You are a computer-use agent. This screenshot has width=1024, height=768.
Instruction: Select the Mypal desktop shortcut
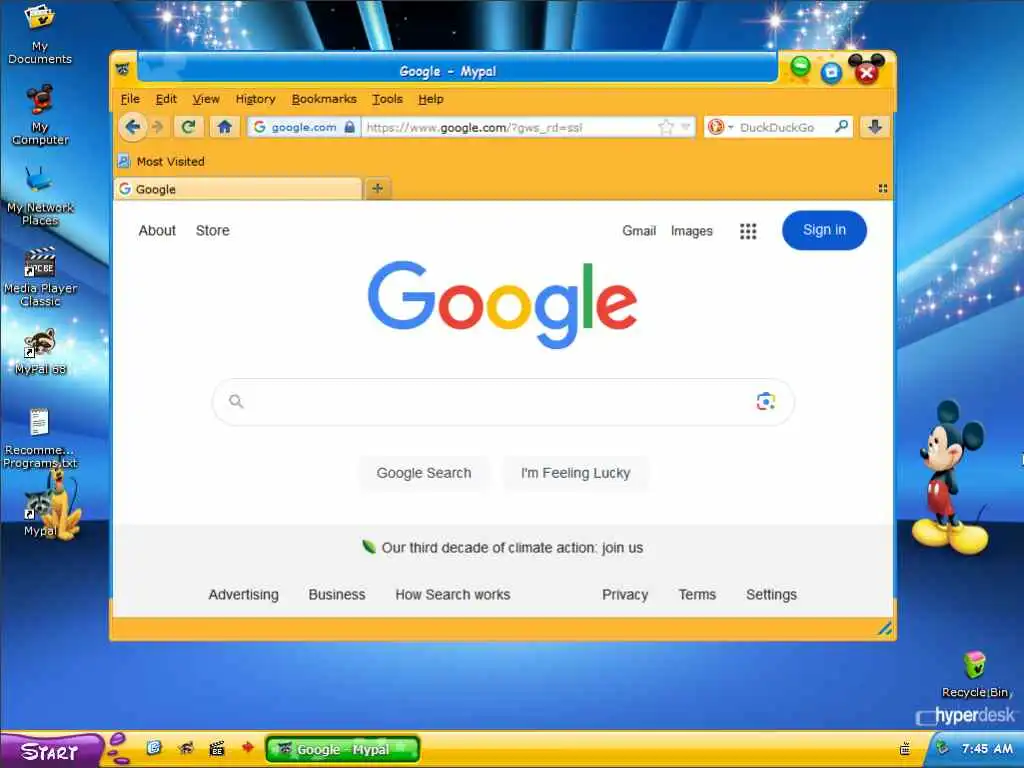(x=40, y=513)
